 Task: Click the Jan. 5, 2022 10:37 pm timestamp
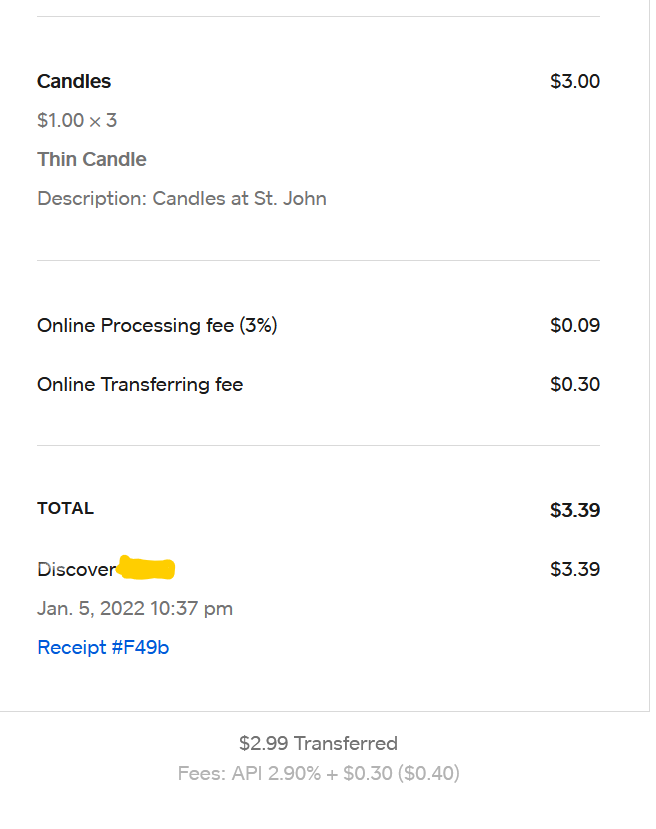[x=135, y=608]
